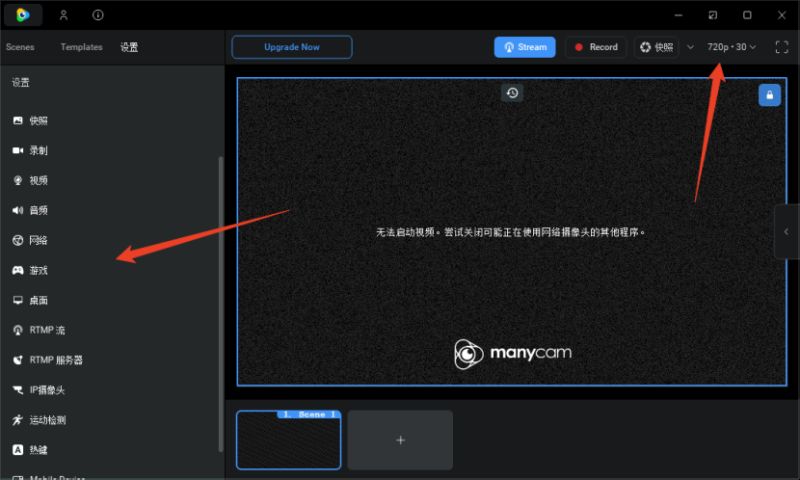The image size is (800, 480).
Task: Select the Scene 1 thumbnail
Action: [x=289, y=440]
